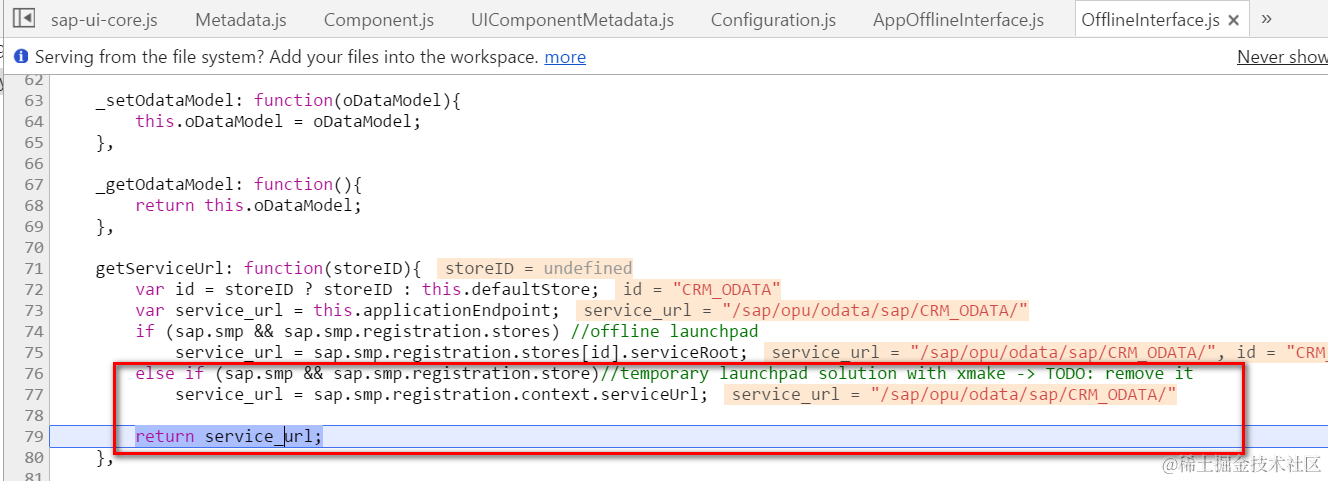Show more tabs with the double chevron
Viewport: 1328px width, 481px height.
(x=1266, y=19)
